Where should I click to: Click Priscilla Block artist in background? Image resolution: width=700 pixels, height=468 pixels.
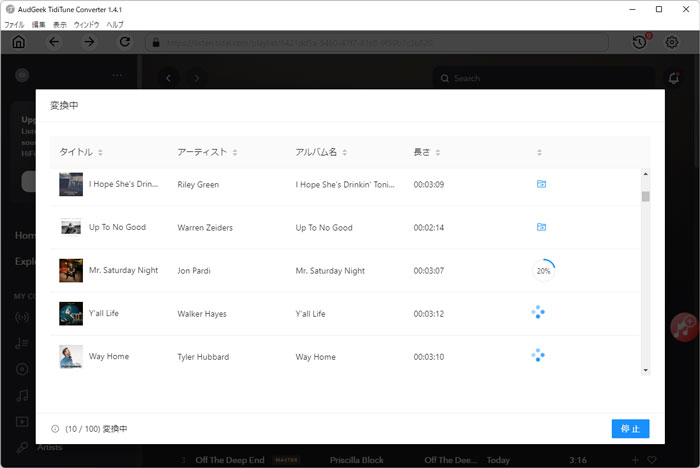point(357,460)
